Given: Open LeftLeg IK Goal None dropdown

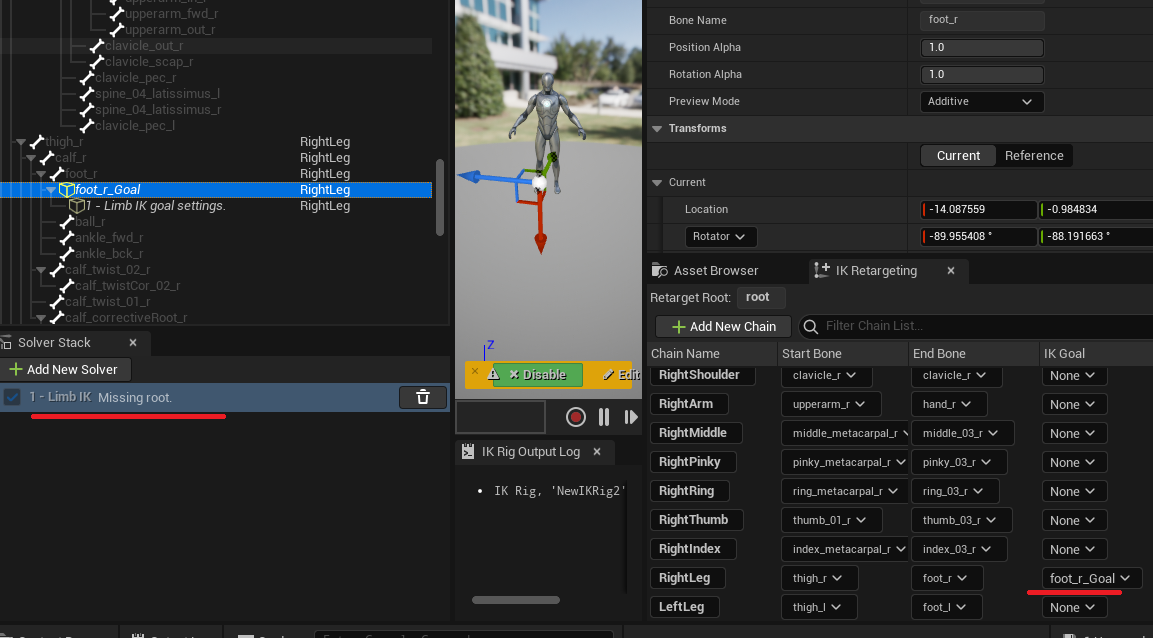Looking at the screenshot, I should coord(1074,607).
